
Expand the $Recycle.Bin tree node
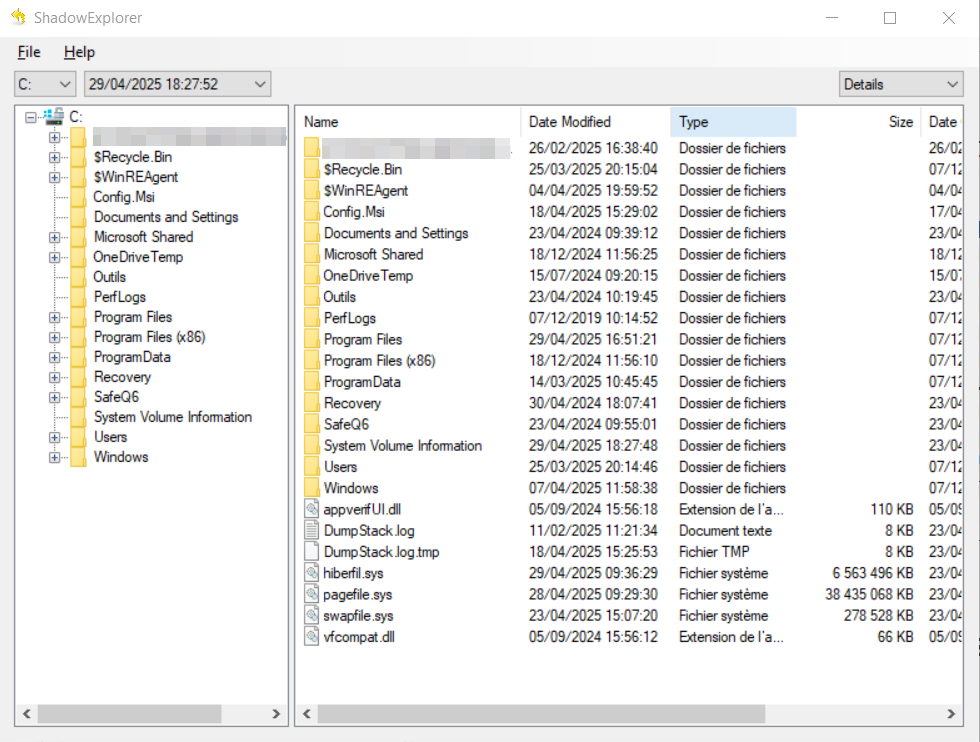(54, 157)
